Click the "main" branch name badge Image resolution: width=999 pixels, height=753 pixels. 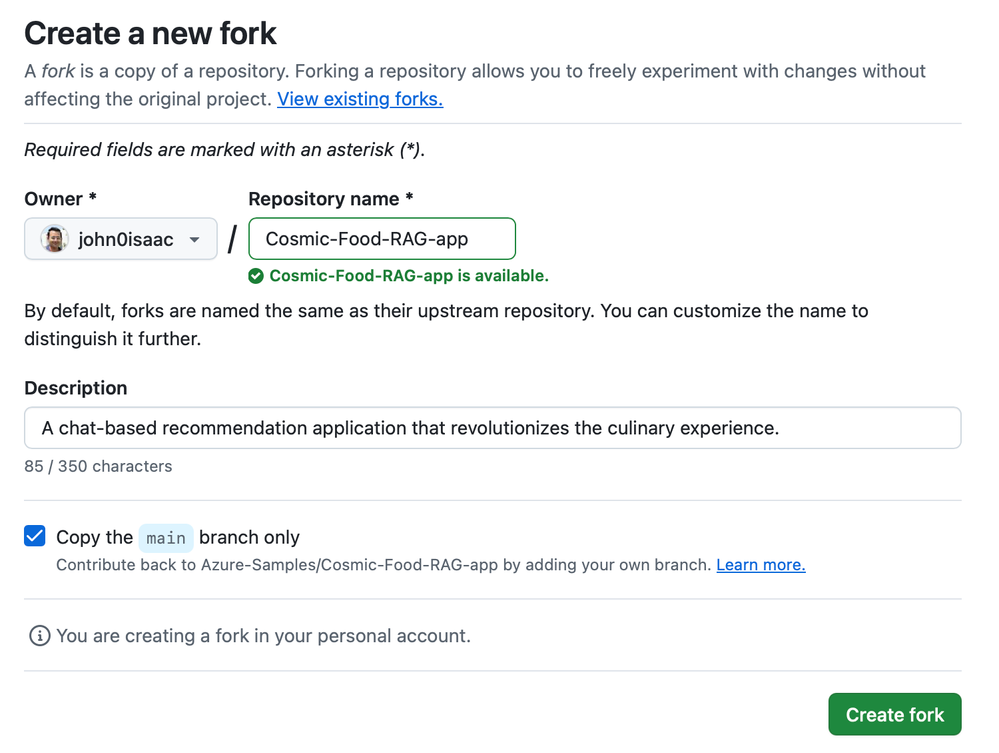pos(166,537)
